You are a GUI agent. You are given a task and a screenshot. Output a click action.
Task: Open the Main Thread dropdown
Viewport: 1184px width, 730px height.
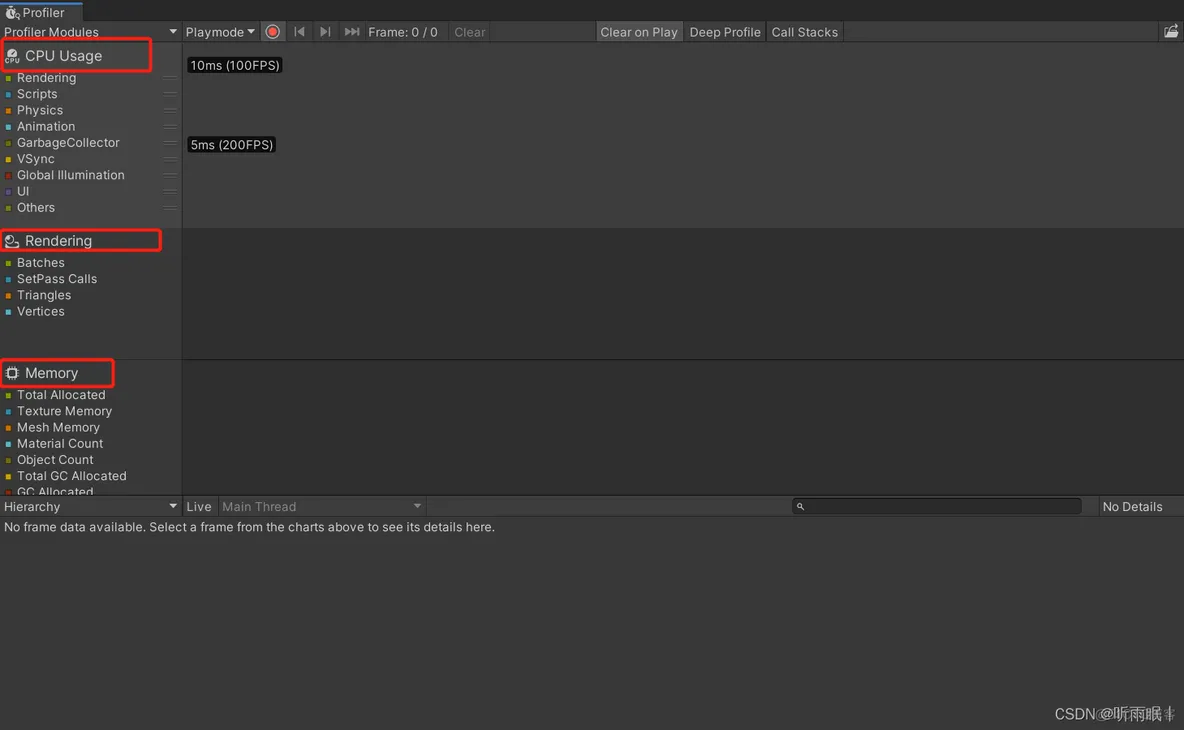tap(322, 507)
